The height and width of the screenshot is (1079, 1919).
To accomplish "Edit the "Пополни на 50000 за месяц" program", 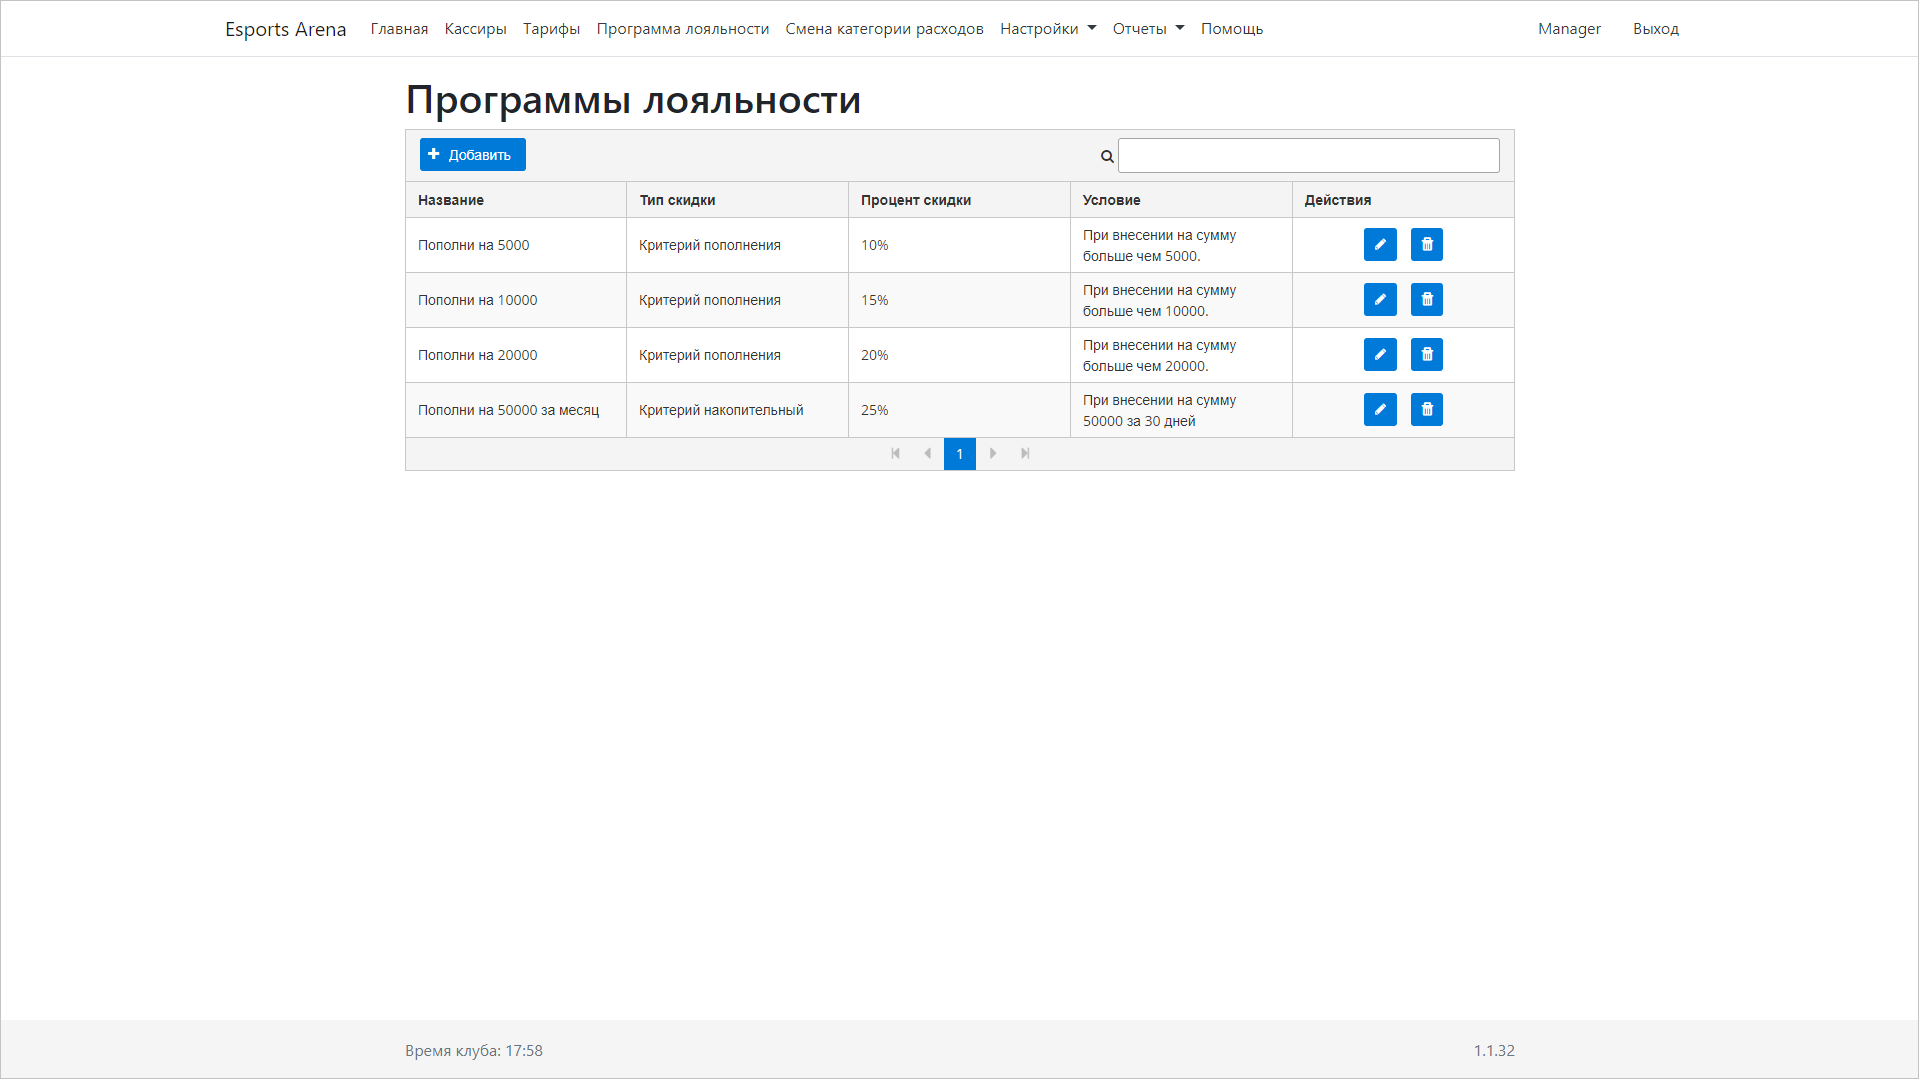I will tap(1380, 409).
